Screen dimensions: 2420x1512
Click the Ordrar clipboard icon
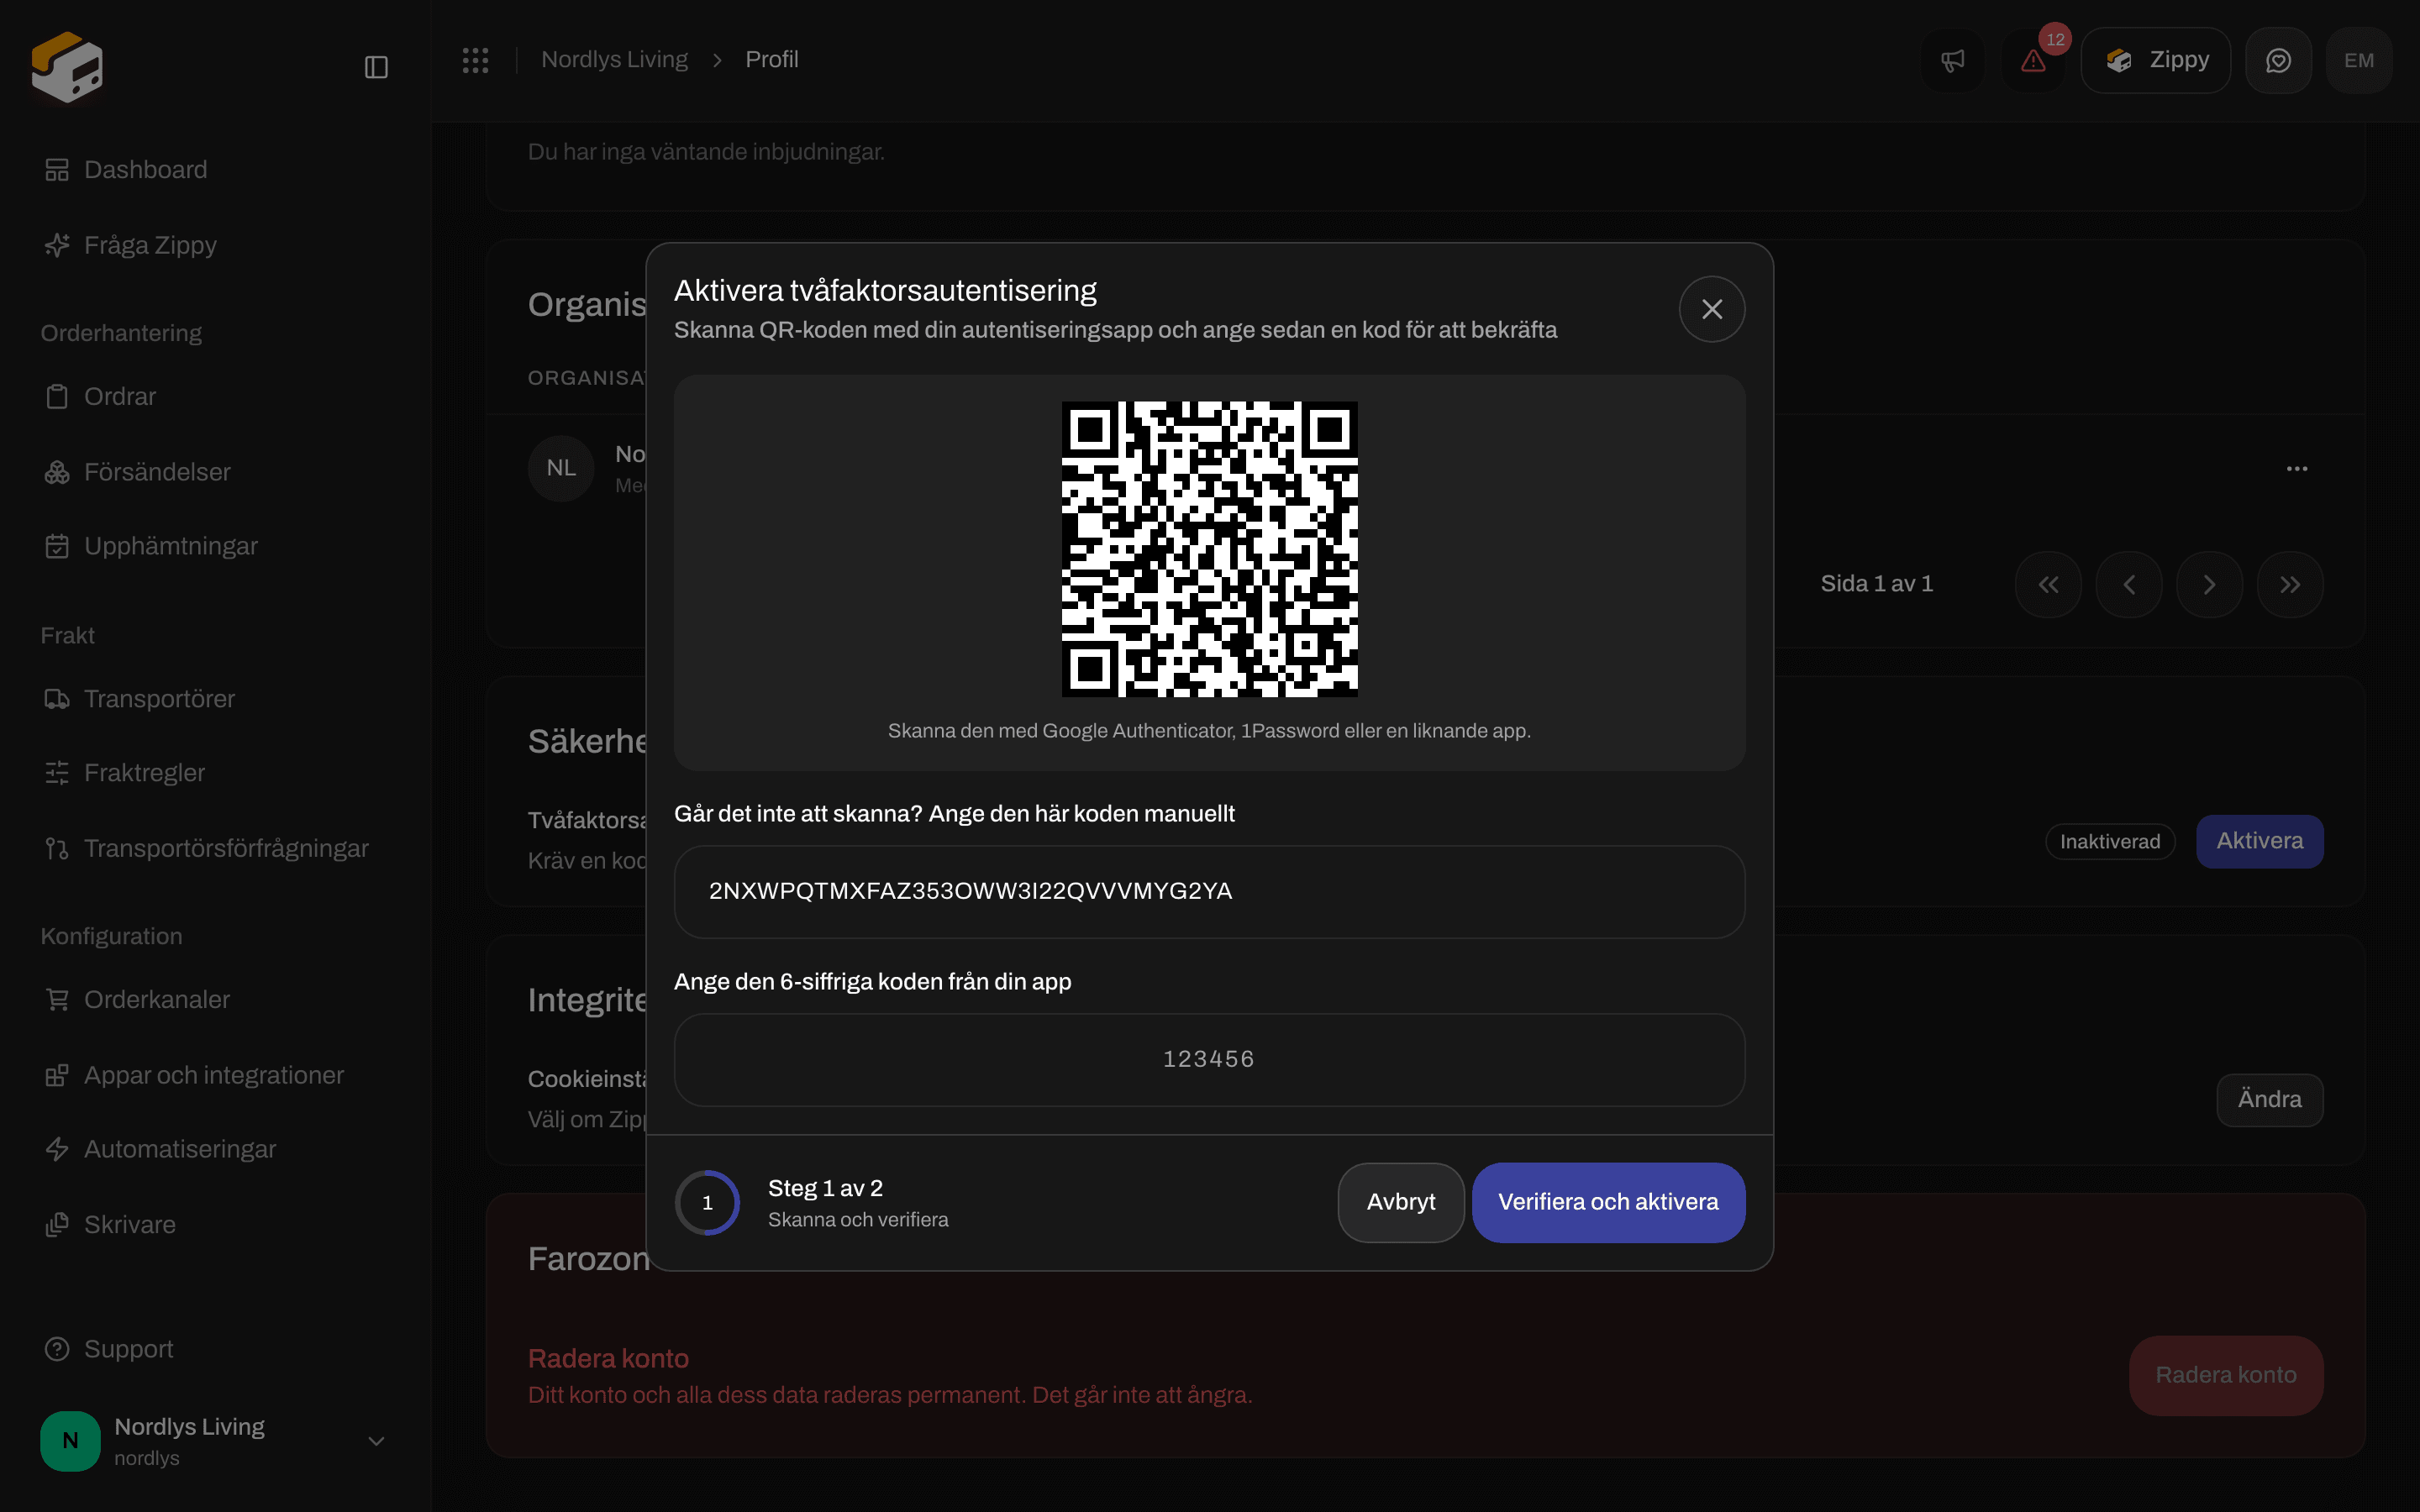pos(57,396)
